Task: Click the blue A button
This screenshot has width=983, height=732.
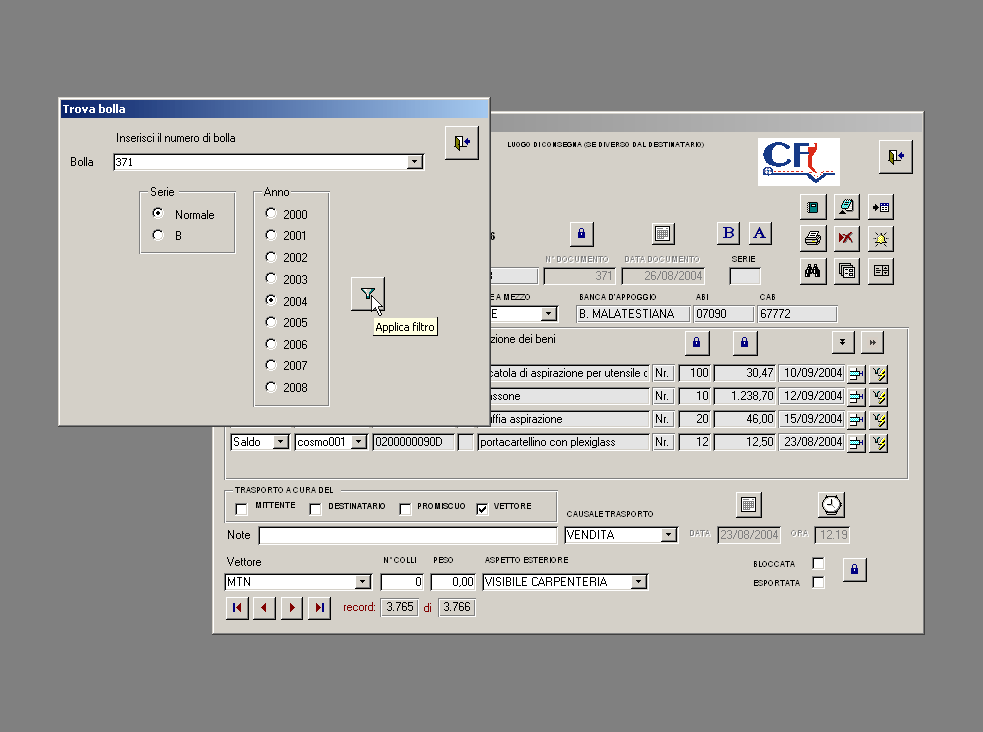Action: click(759, 233)
